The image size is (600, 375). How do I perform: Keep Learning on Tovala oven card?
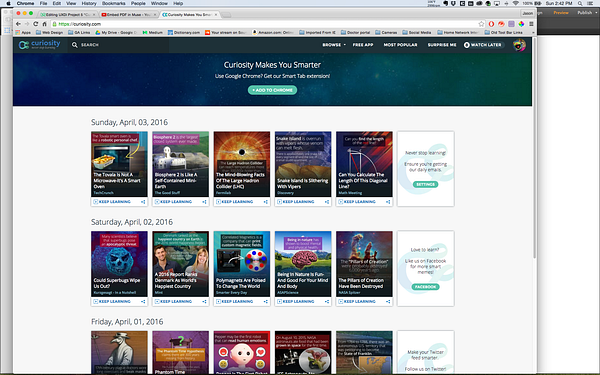click(x=112, y=202)
